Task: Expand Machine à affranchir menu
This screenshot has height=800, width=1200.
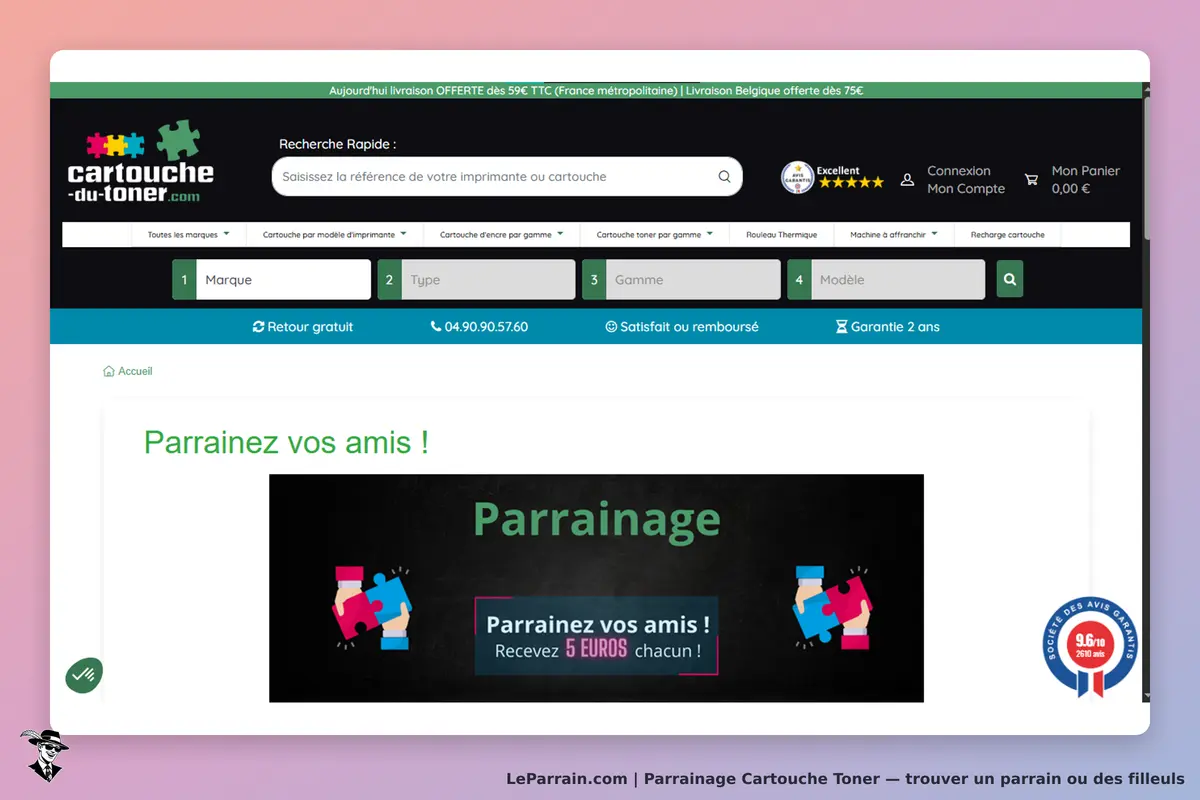Action: 894,235
